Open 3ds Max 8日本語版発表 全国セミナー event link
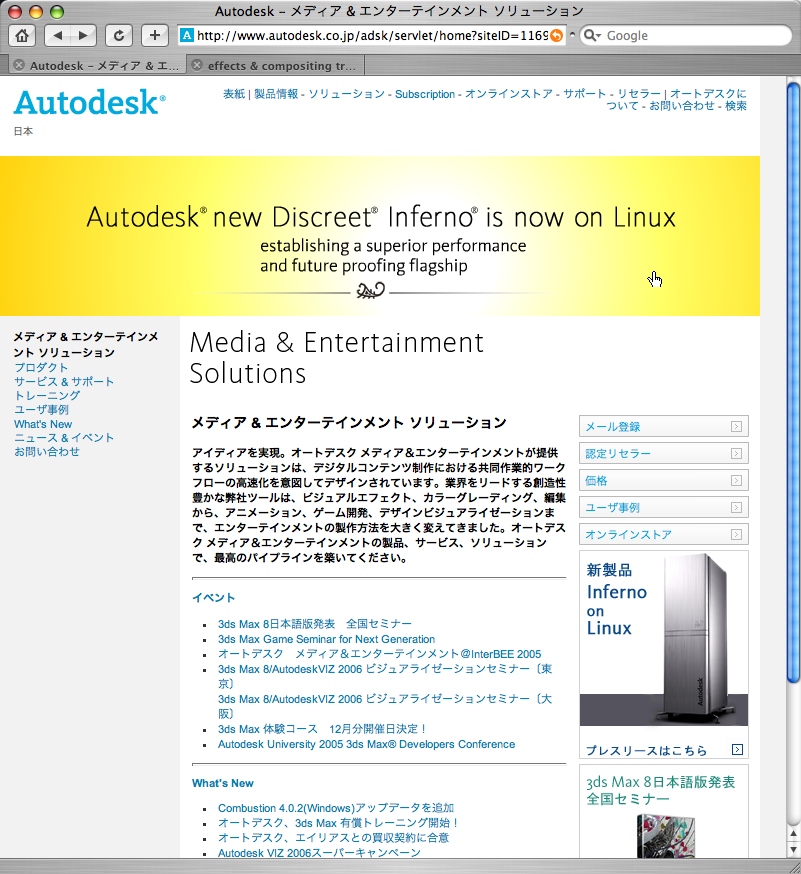 coord(314,624)
